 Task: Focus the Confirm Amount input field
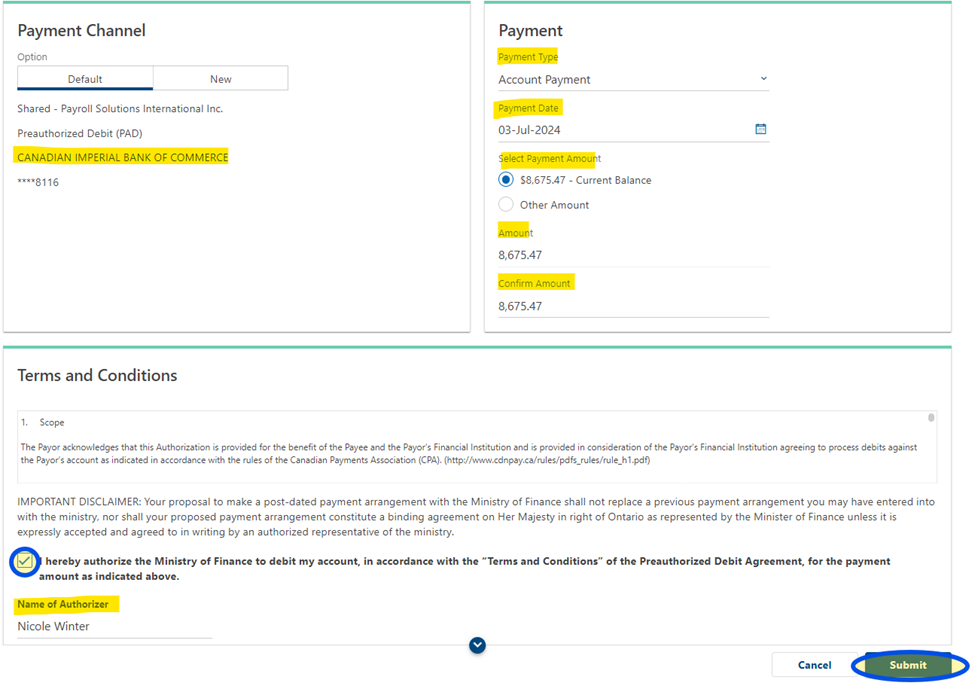(633, 306)
